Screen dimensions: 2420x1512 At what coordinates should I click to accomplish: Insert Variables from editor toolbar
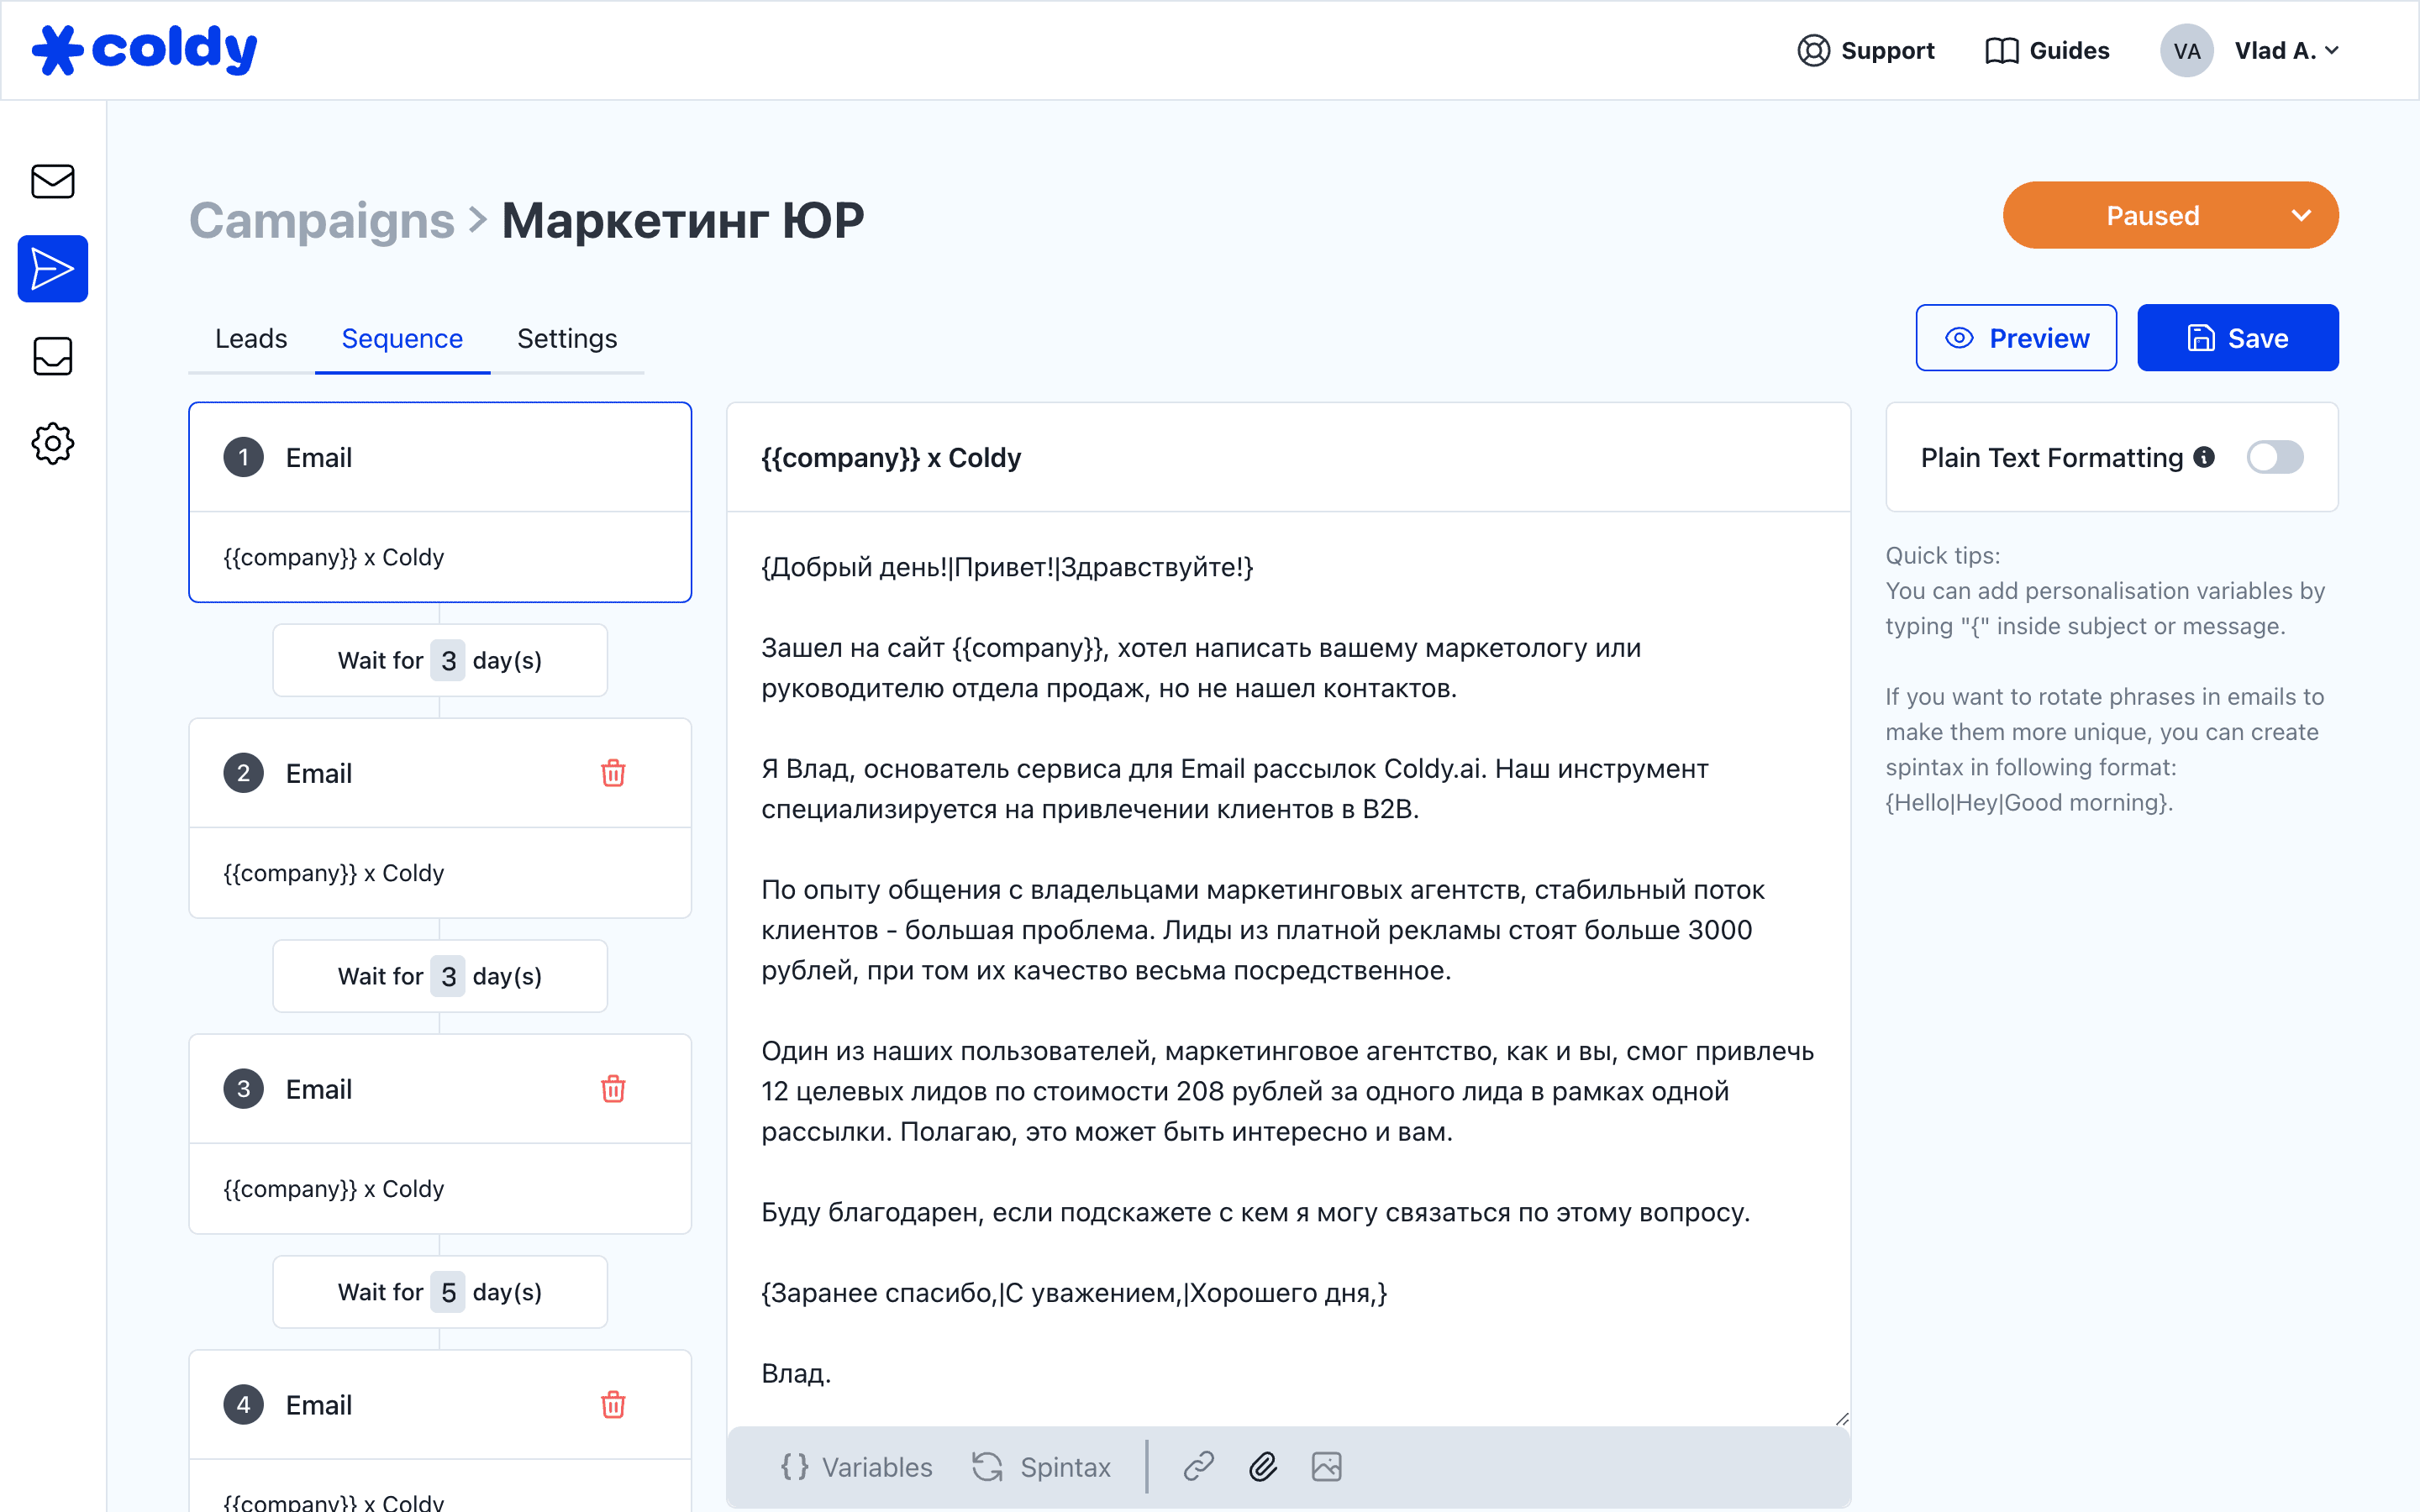[856, 1467]
